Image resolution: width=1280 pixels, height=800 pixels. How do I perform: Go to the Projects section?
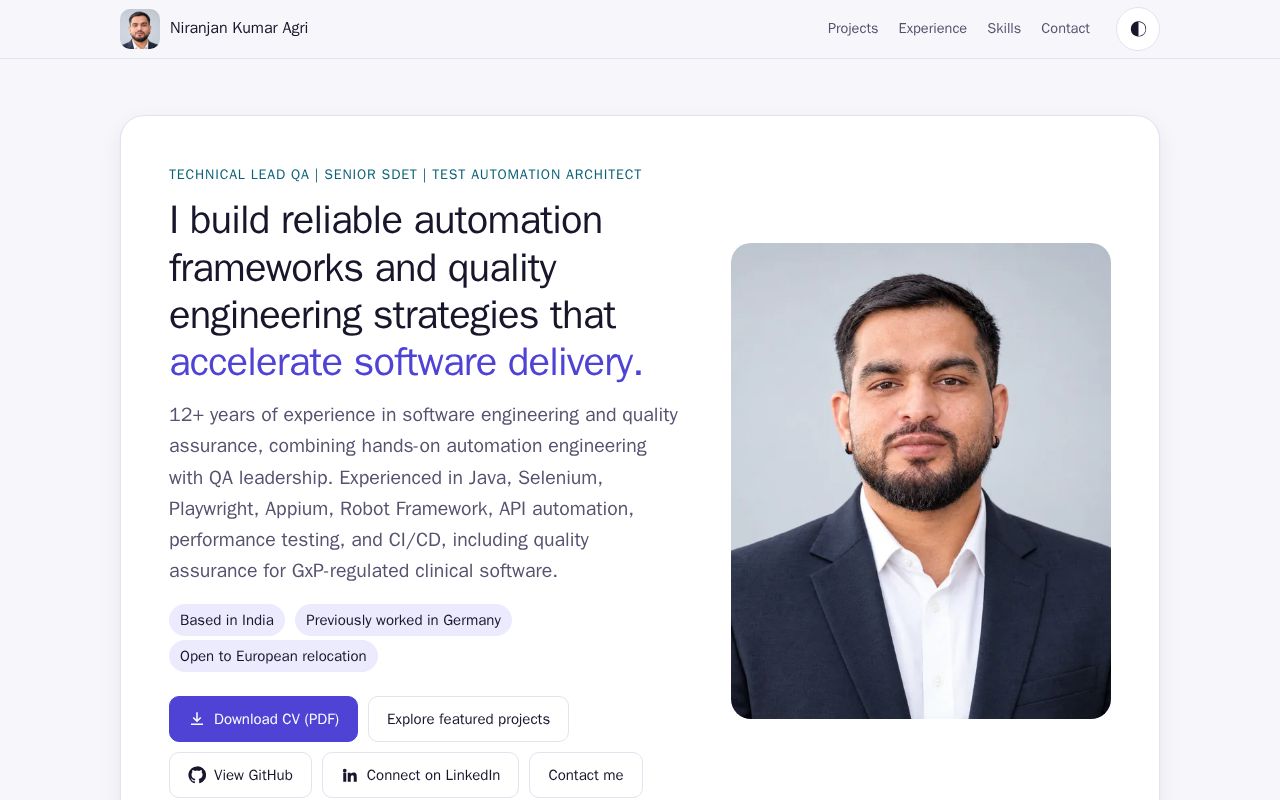point(853,29)
